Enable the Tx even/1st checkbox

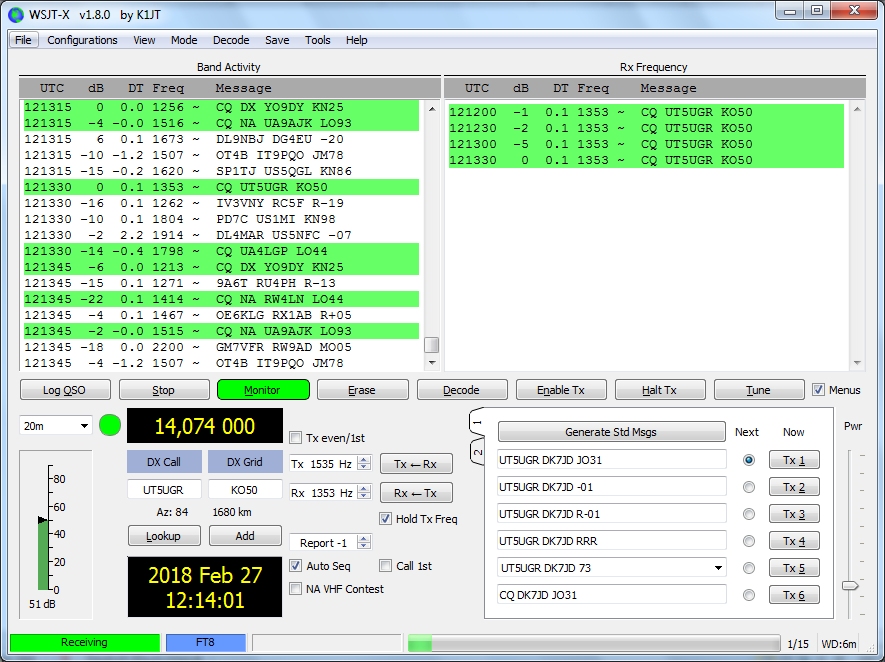(296, 437)
